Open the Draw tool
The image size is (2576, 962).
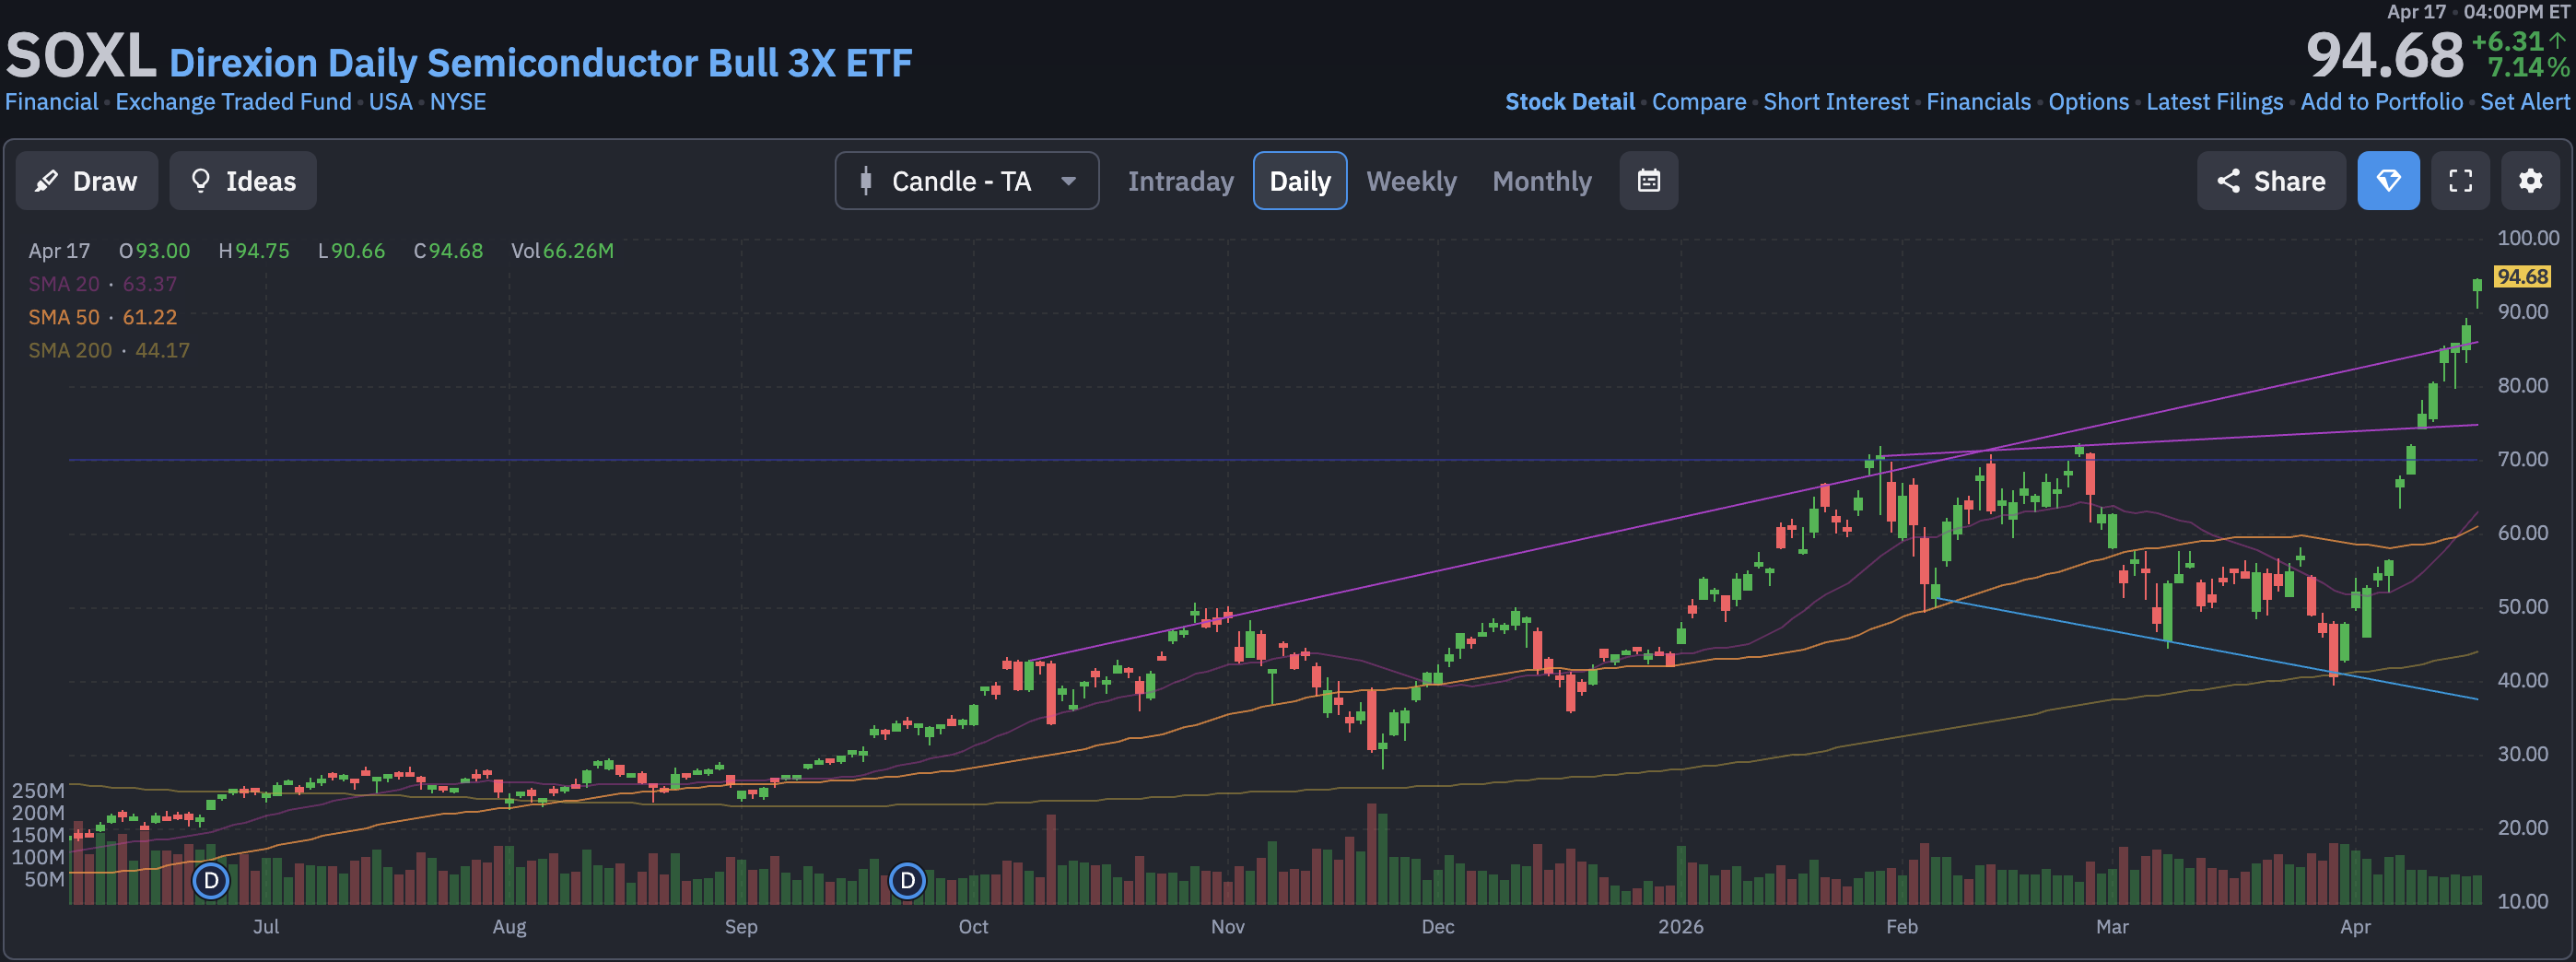pos(86,181)
